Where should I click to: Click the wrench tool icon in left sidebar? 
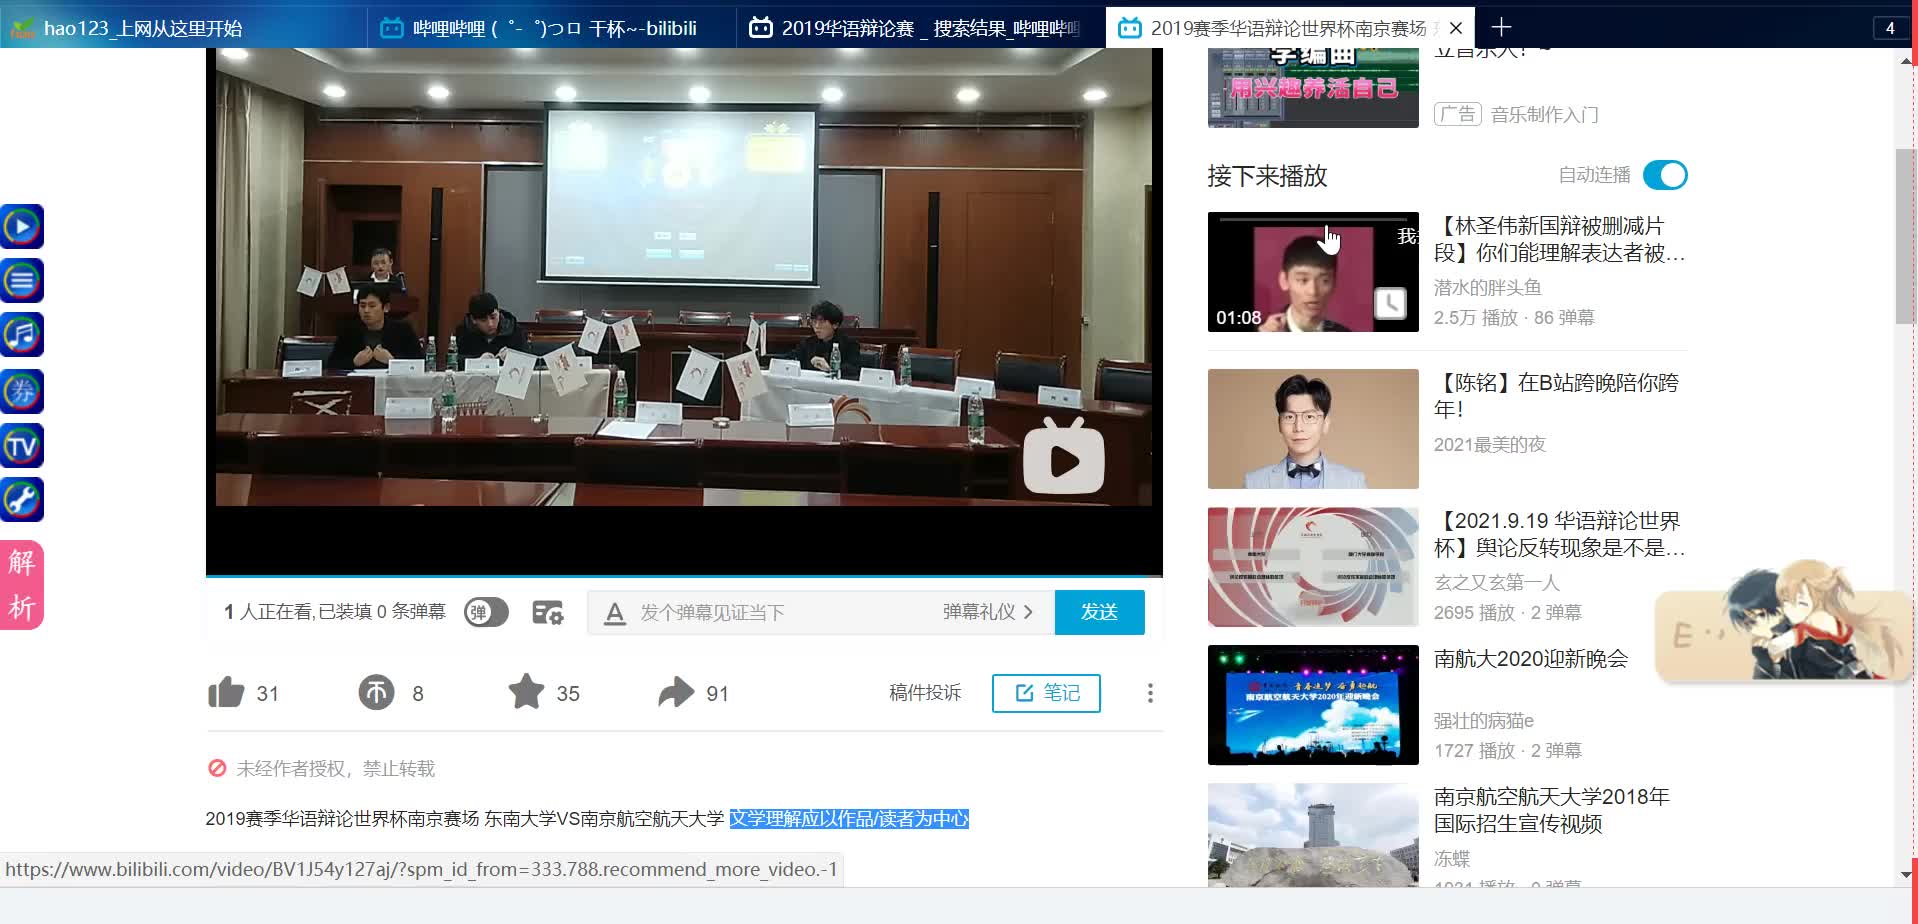(x=21, y=499)
